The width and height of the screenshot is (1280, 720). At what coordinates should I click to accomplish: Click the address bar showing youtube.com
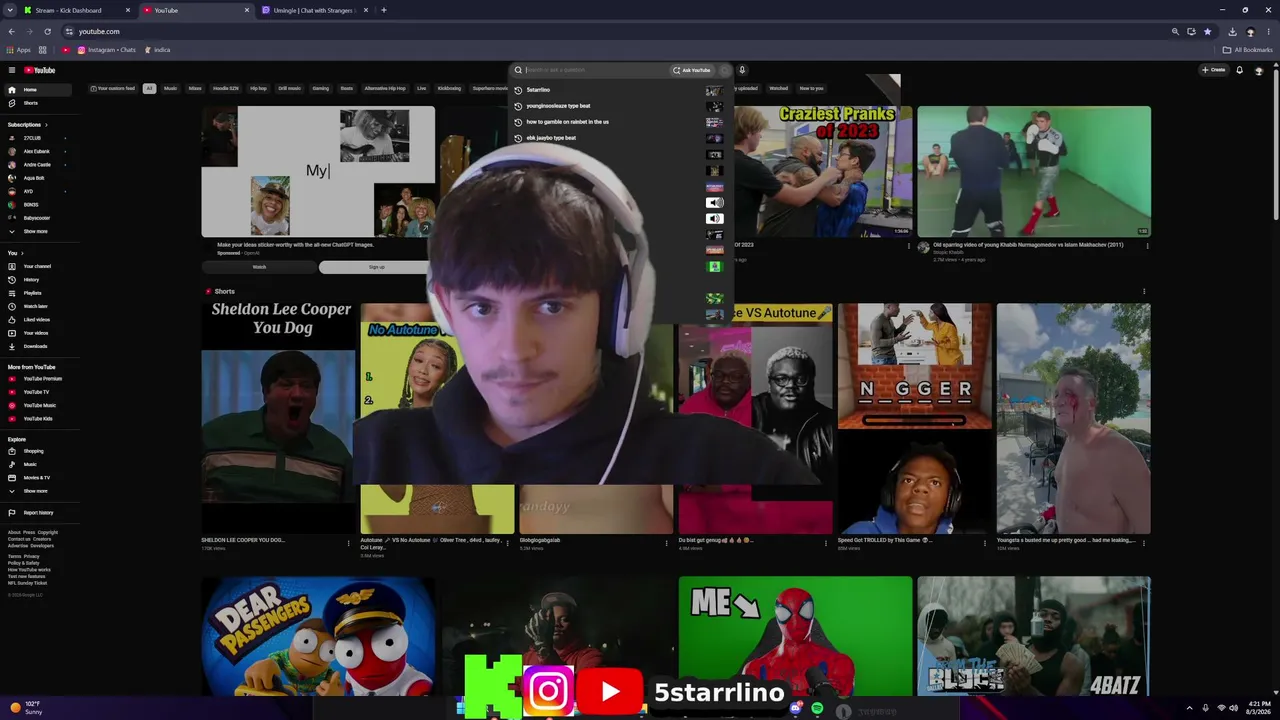[620, 31]
